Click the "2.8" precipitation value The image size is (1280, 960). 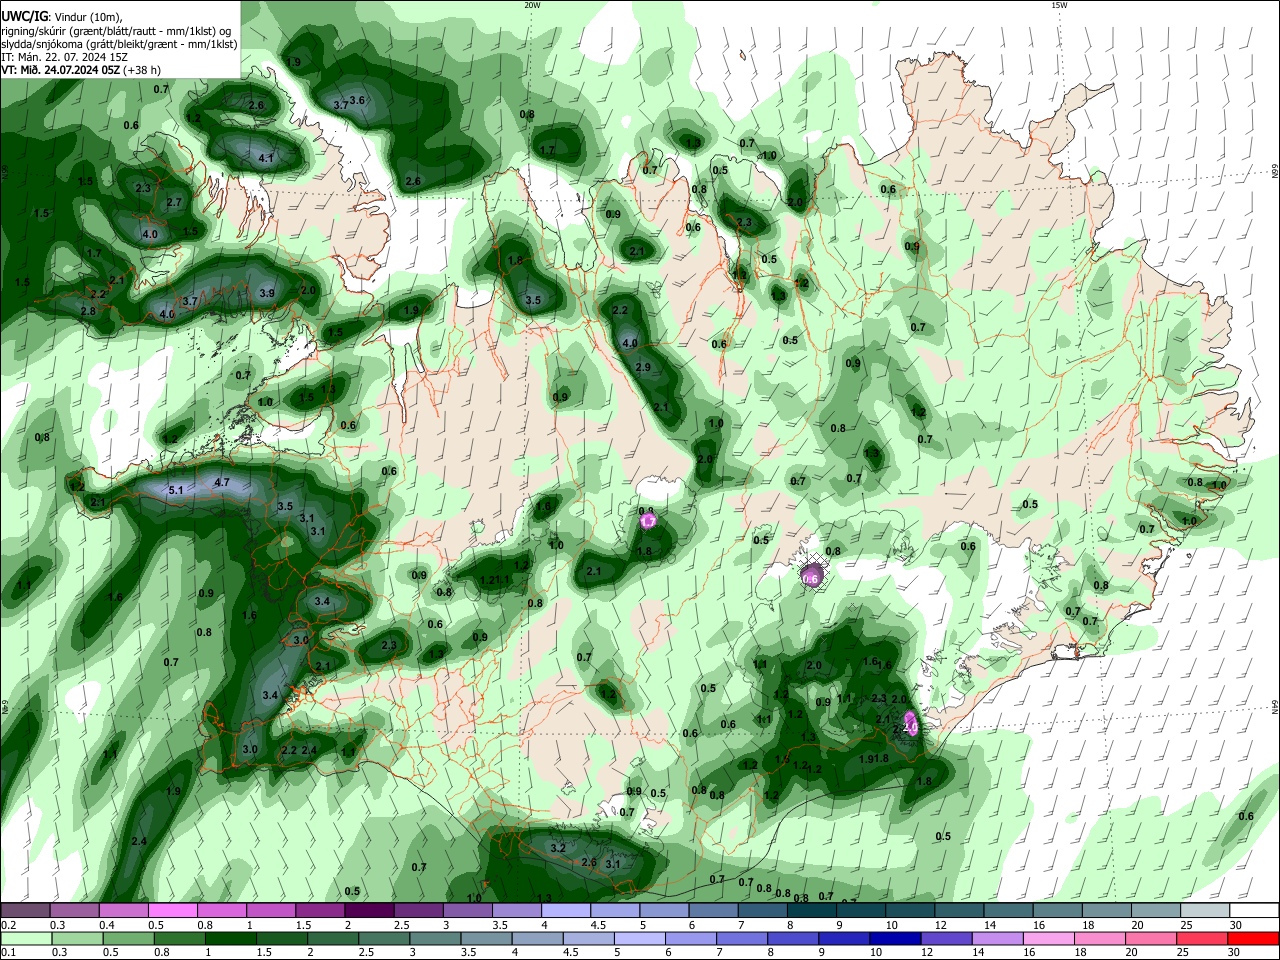[88, 312]
